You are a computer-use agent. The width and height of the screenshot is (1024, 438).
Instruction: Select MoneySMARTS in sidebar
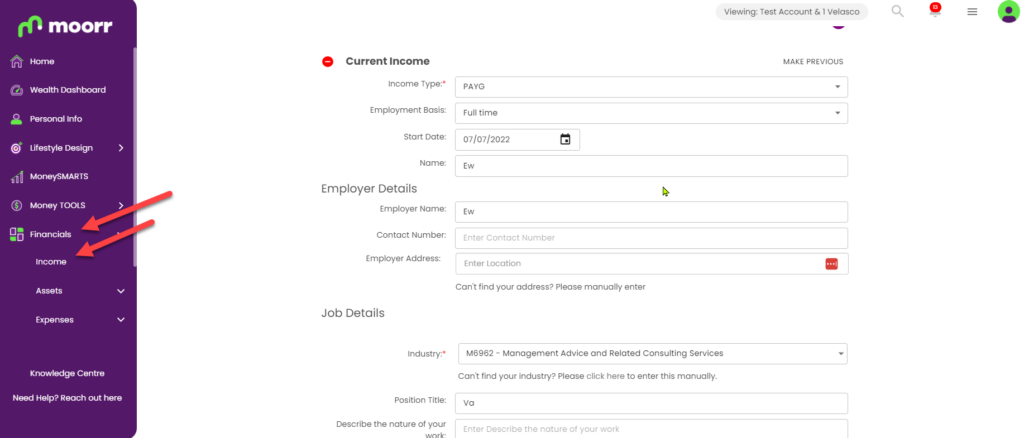[x=59, y=177]
